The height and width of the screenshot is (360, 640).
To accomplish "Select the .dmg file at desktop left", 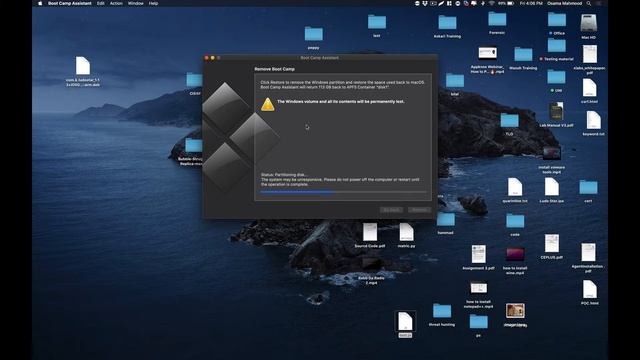I will click(x=83, y=66).
